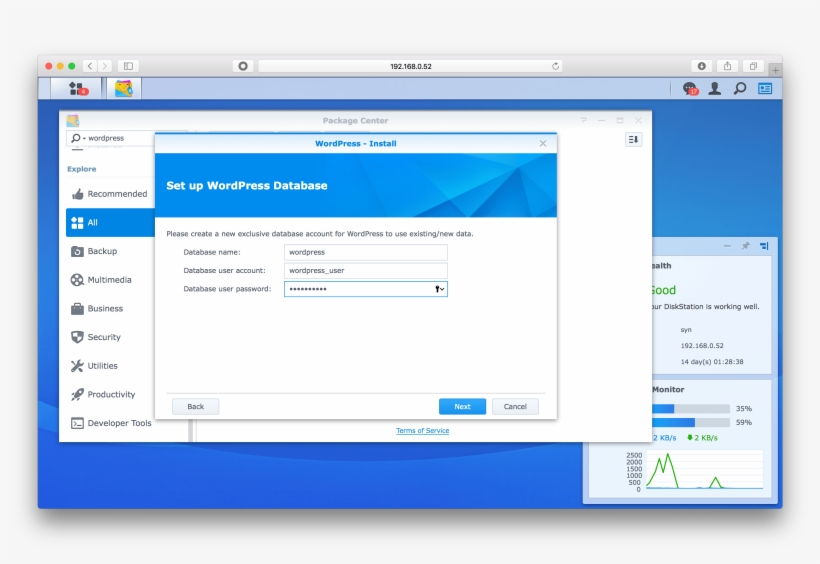Image resolution: width=820 pixels, height=564 pixels.
Task: Click Safari forward navigation arrow
Action: point(105,66)
